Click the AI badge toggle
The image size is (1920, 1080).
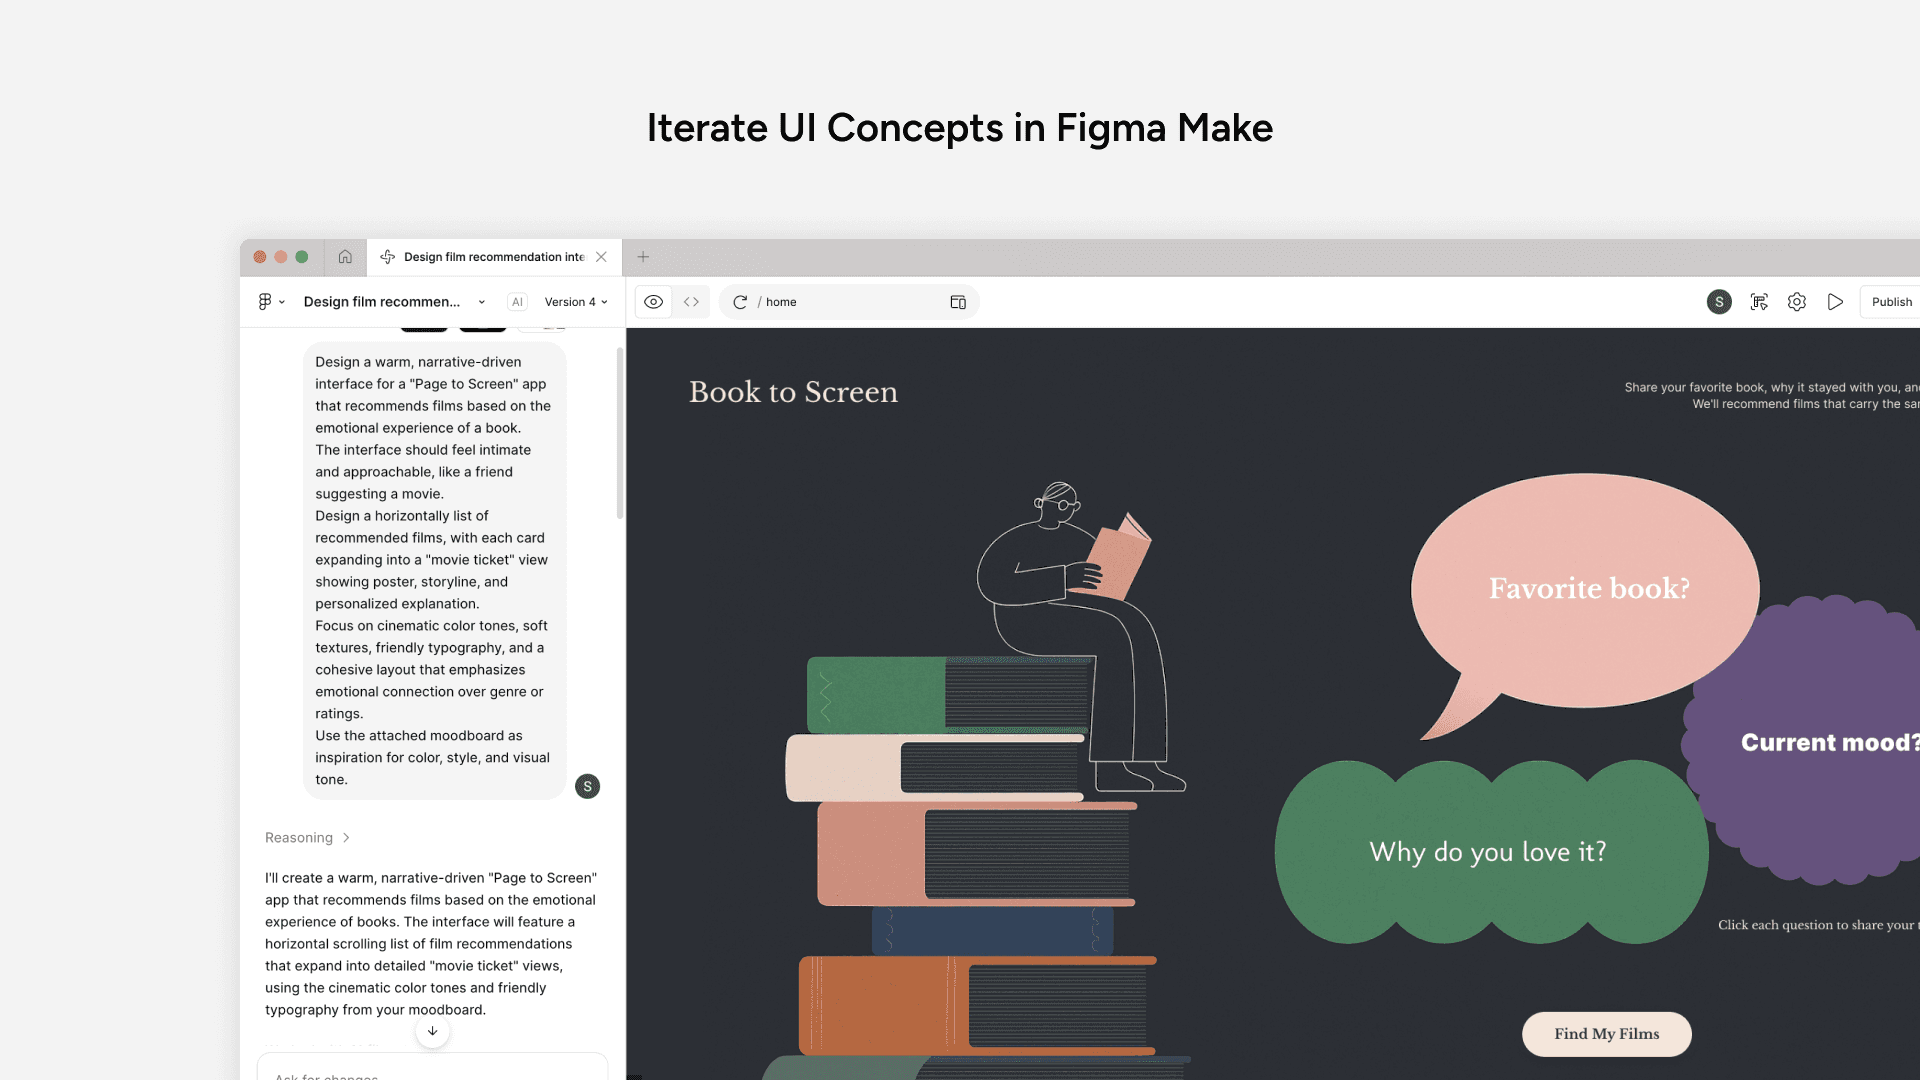(517, 302)
